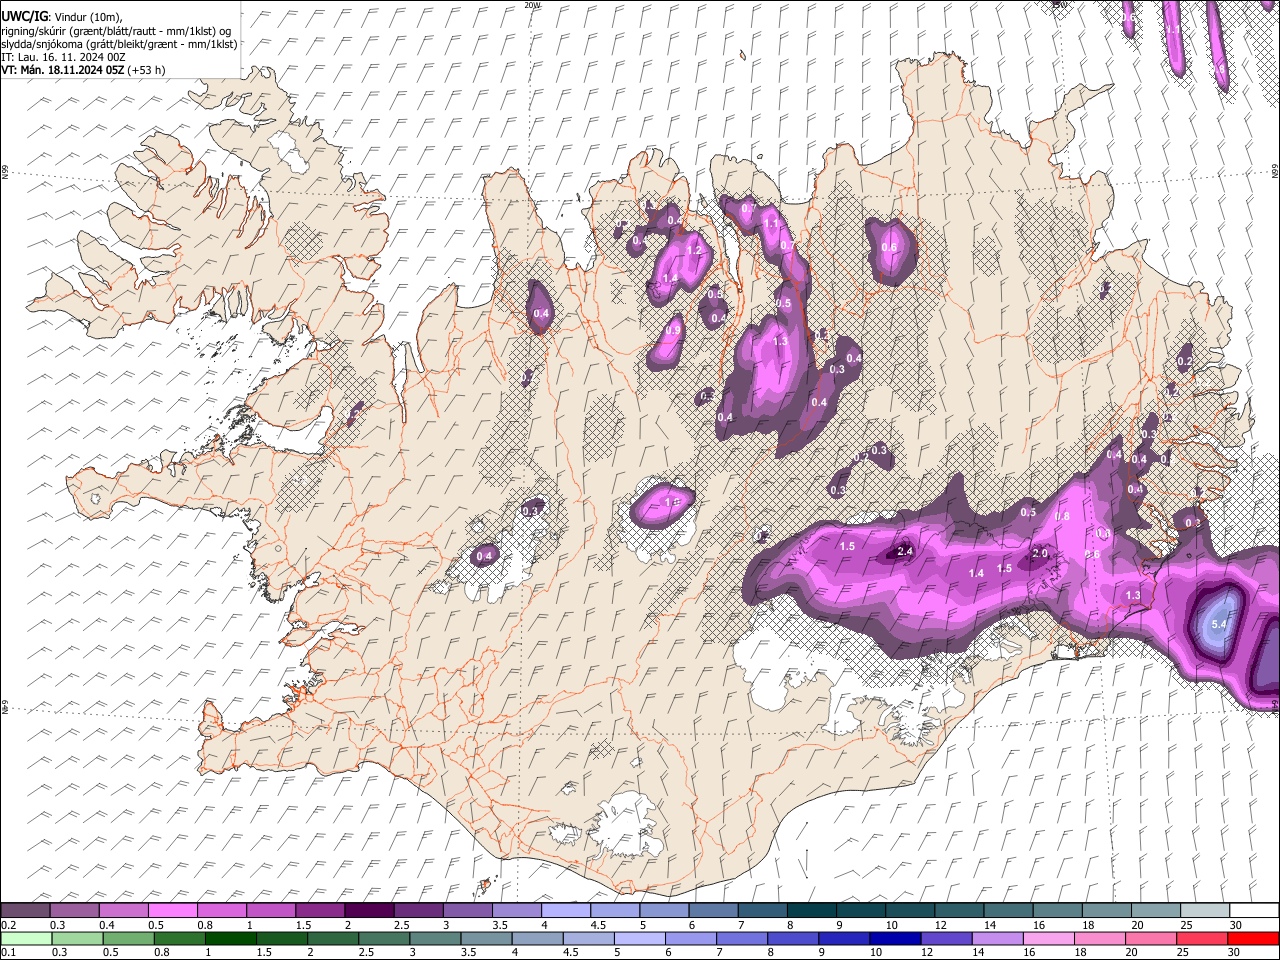Click the dark teal 8–9 snow legend swatch
The width and height of the screenshot is (1280, 960).
[x=812, y=911]
